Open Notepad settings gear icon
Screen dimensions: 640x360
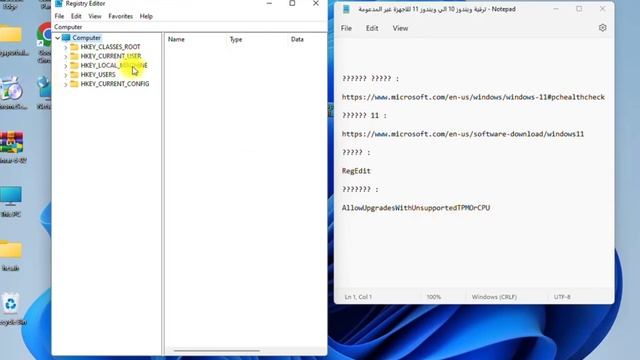tap(602, 28)
